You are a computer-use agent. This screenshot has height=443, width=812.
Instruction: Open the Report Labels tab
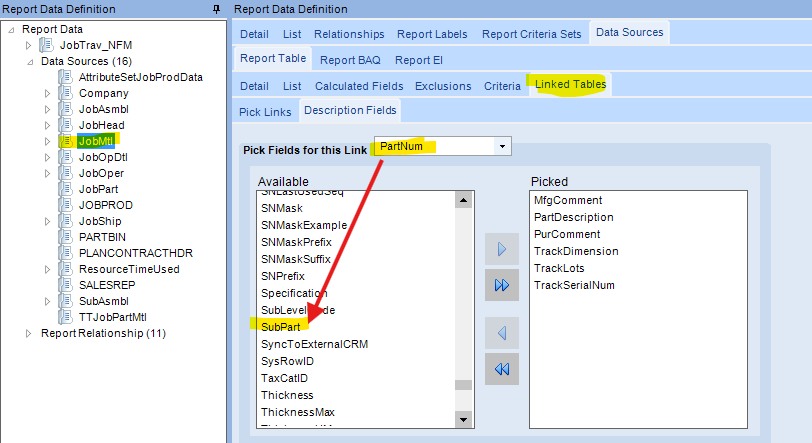432,34
